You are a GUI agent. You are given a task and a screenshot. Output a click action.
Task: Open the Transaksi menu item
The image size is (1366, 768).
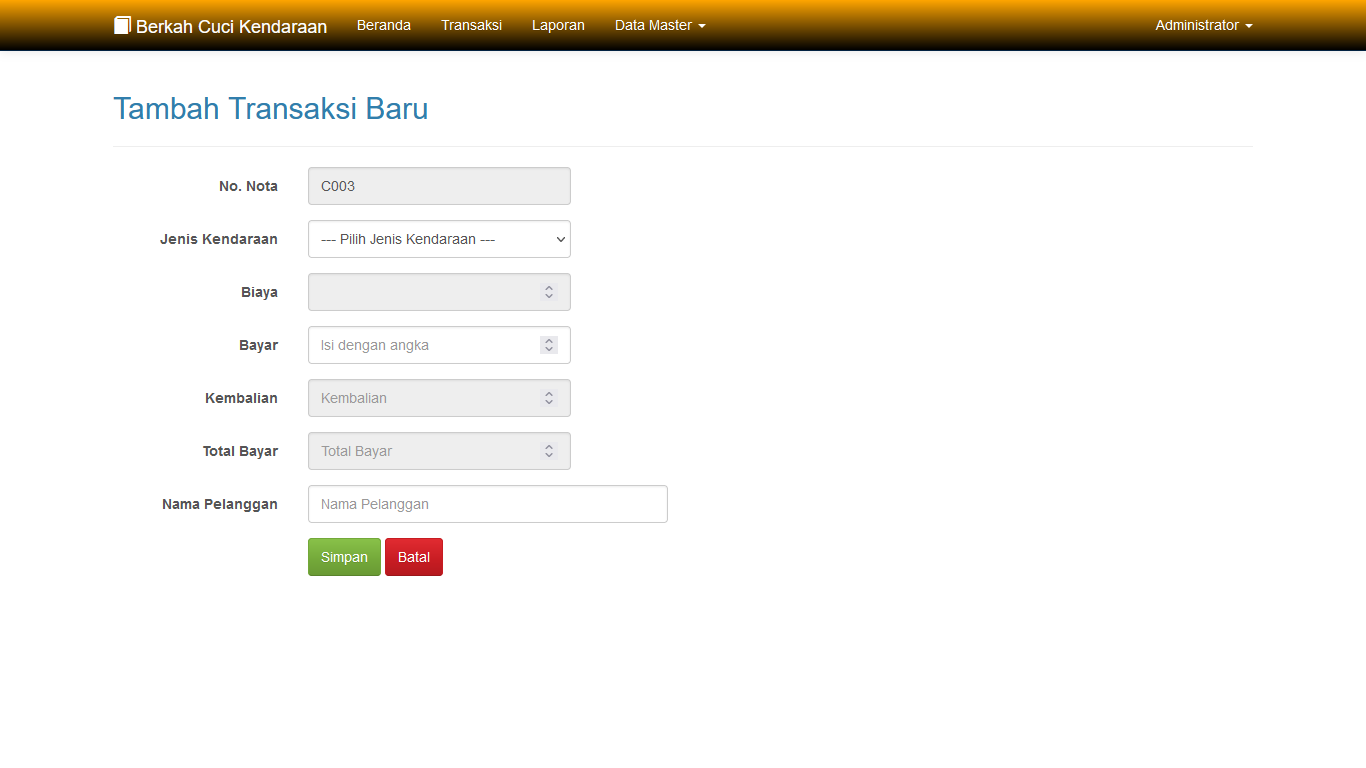472,25
